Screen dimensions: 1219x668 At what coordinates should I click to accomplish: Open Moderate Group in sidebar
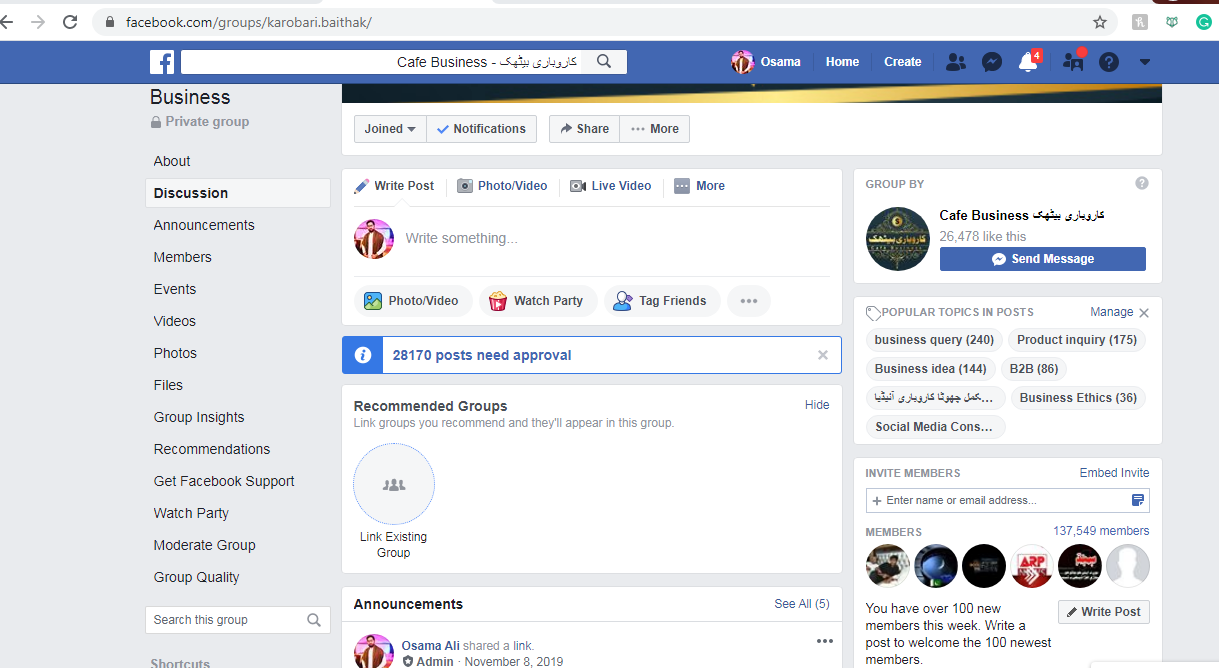pos(205,545)
